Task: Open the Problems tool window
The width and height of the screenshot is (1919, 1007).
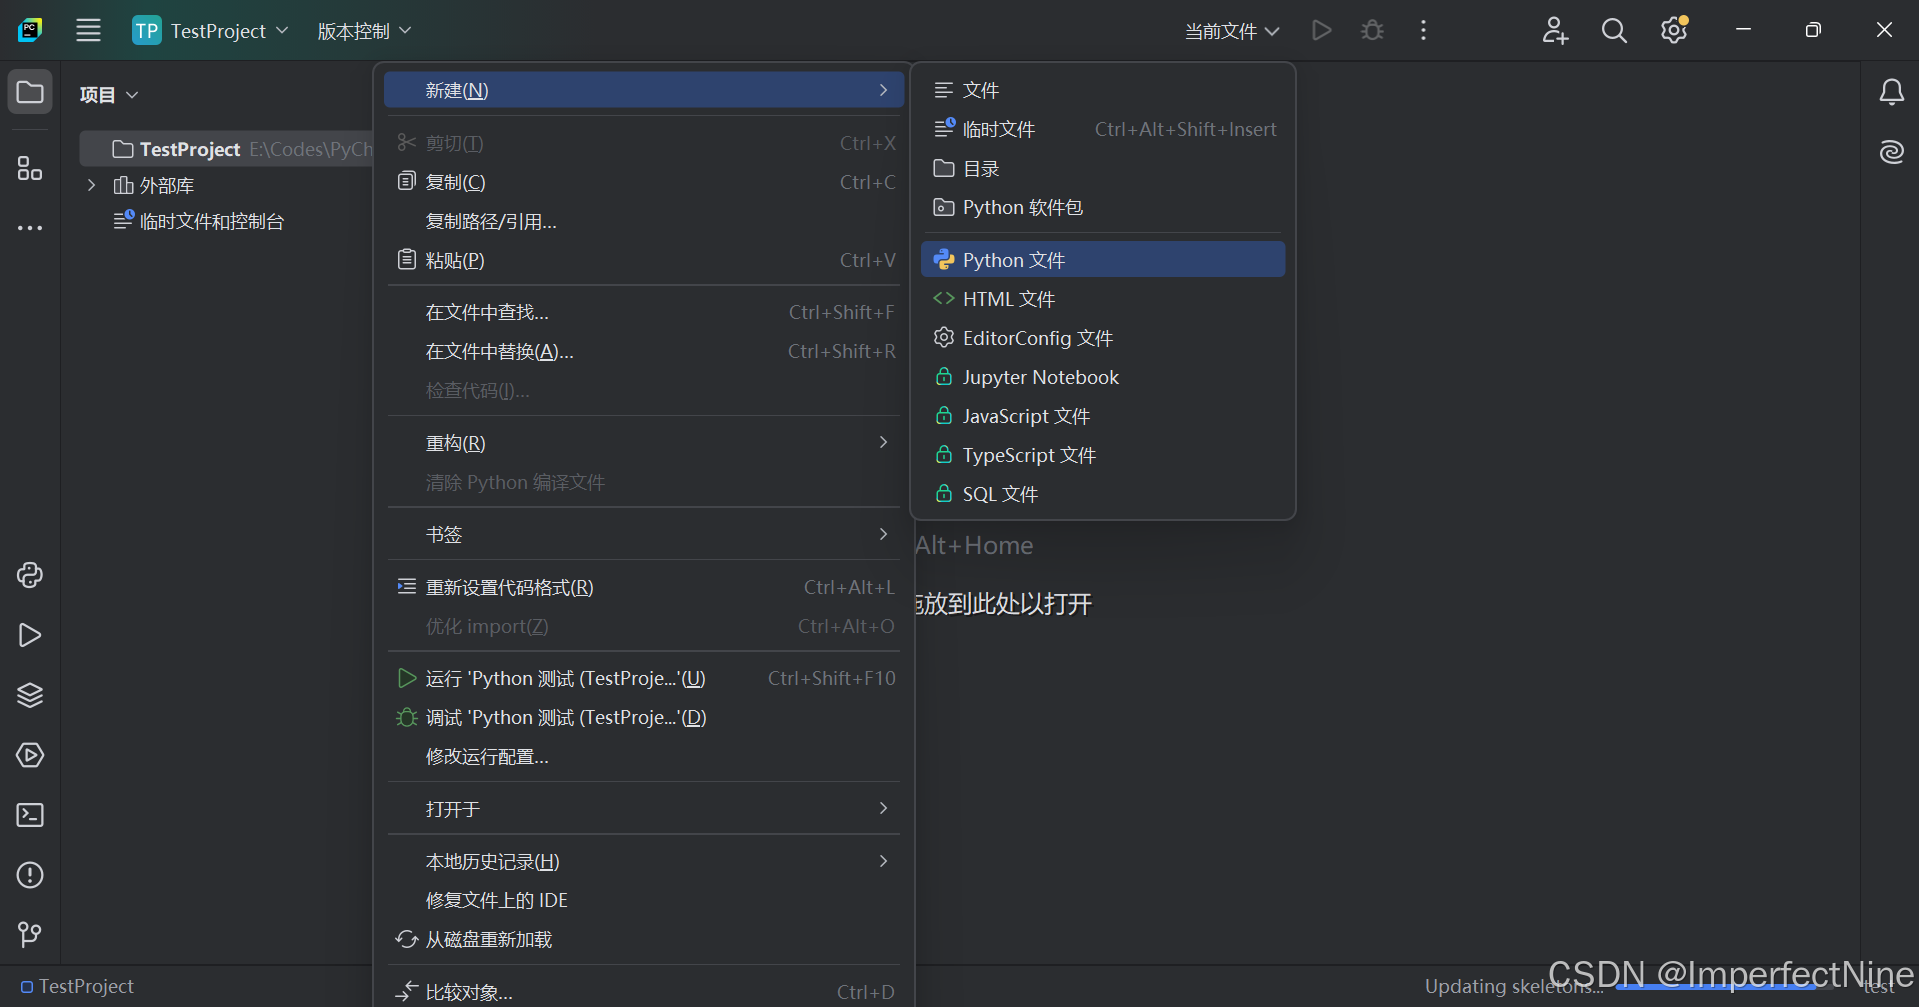Action: pos(30,875)
